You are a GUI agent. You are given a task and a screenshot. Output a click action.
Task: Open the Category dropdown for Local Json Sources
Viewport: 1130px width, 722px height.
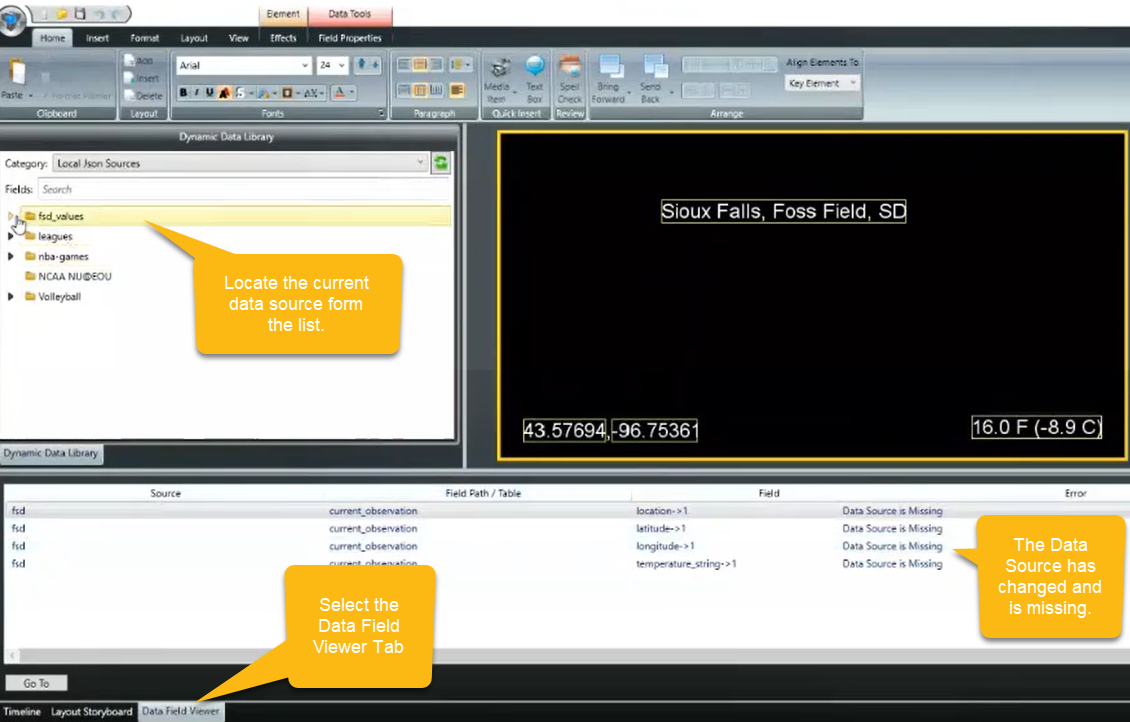click(421, 163)
